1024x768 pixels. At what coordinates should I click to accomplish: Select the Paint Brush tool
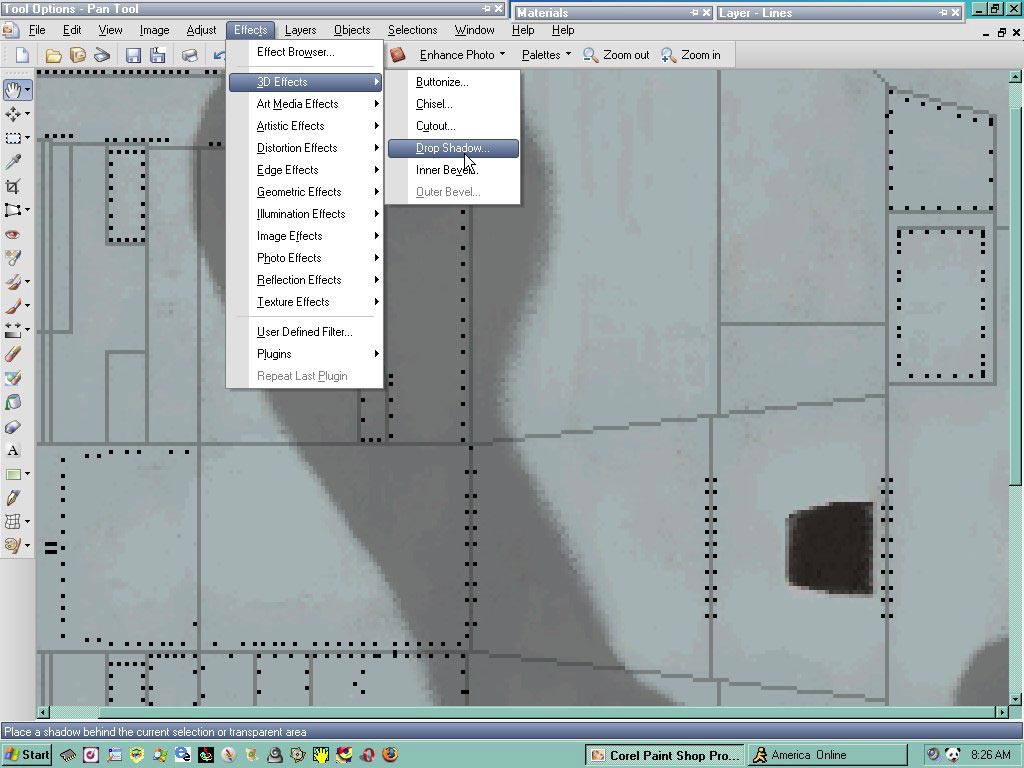12,306
